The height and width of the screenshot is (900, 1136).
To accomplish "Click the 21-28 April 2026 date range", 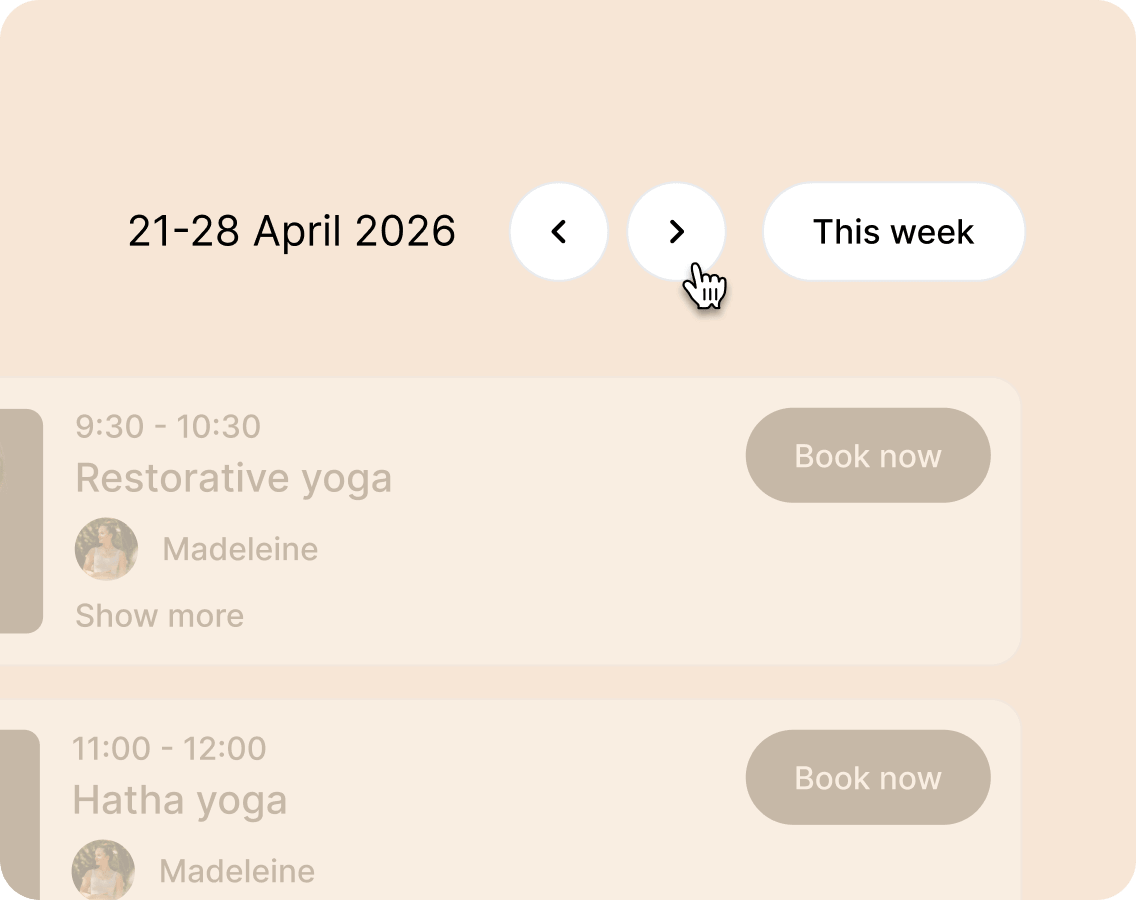I will tap(291, 232).
